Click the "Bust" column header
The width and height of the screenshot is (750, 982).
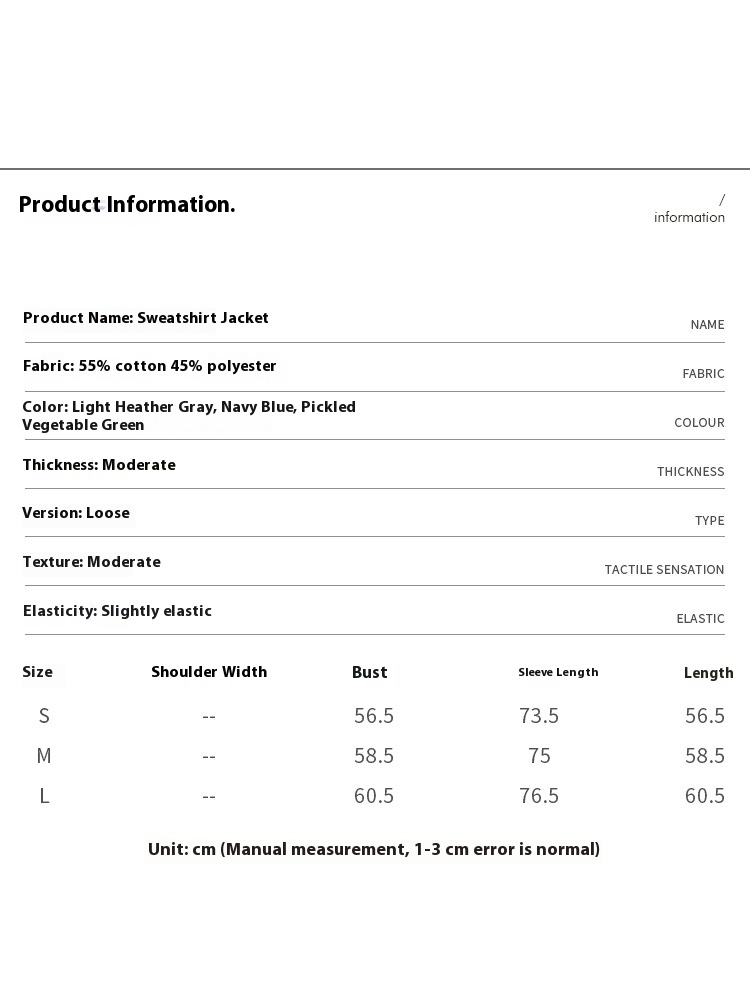coord(369,673)
